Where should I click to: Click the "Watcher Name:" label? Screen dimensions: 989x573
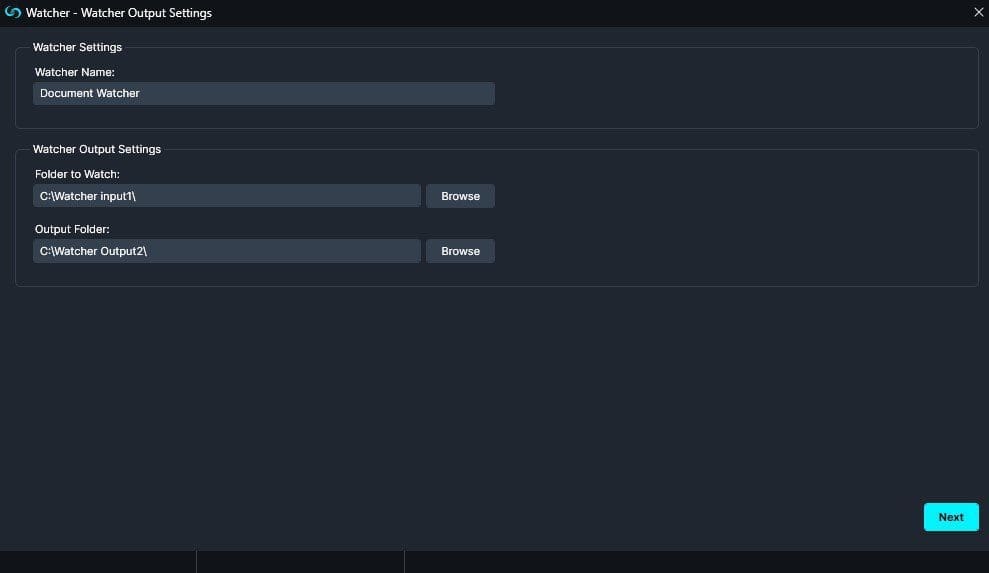tap(75, 72)
